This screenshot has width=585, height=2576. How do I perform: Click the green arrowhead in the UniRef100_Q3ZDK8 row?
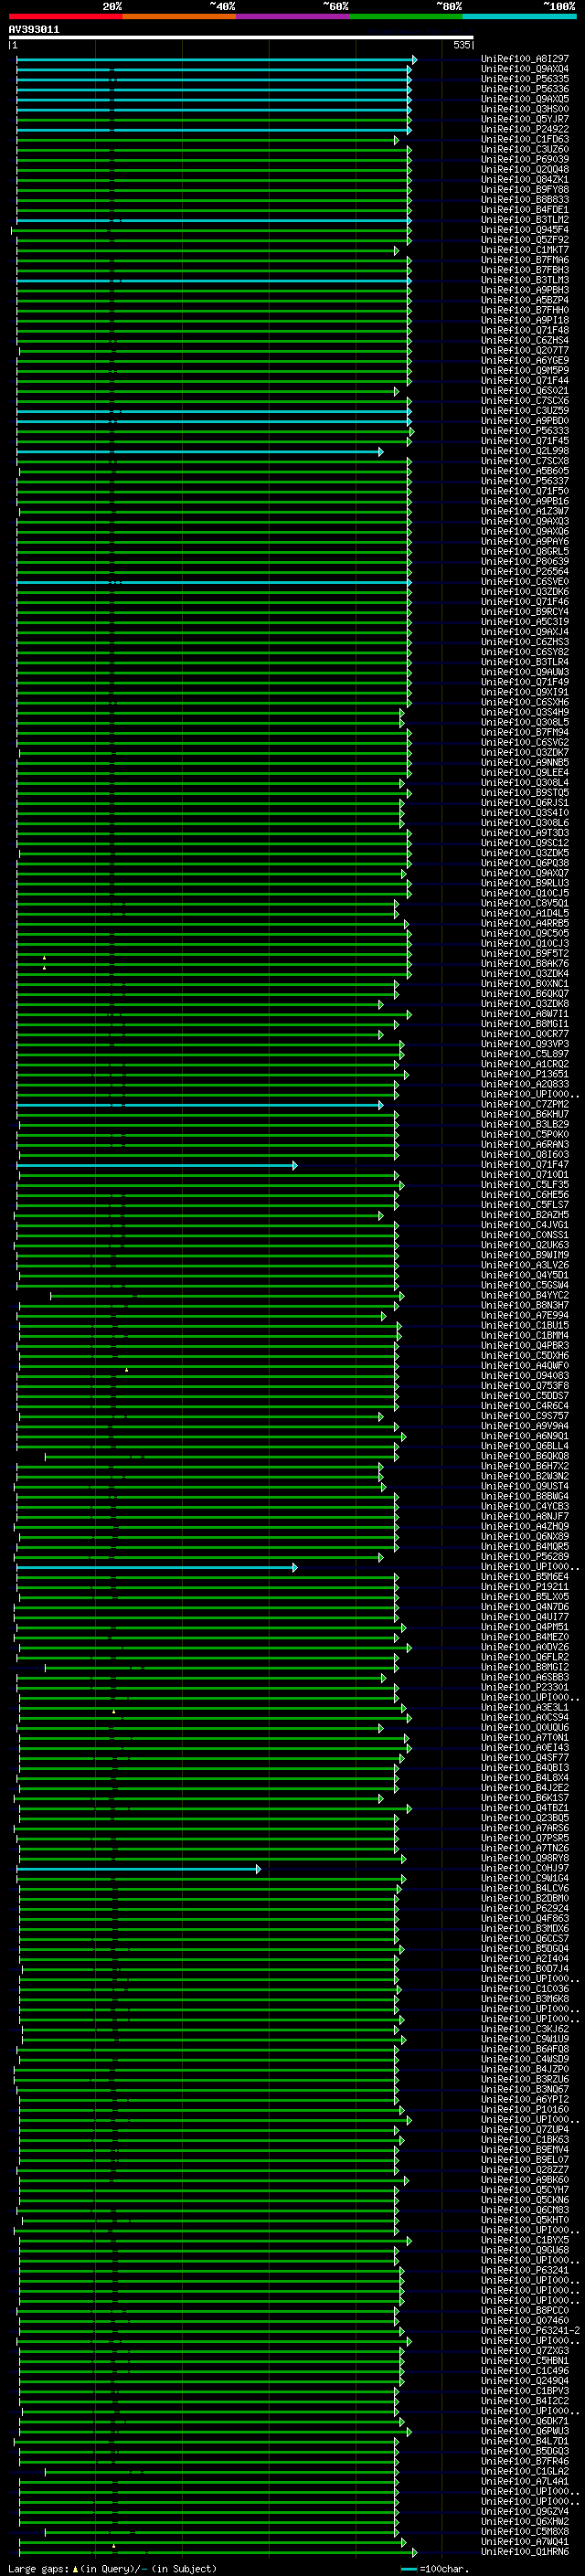pos(380,1005)
